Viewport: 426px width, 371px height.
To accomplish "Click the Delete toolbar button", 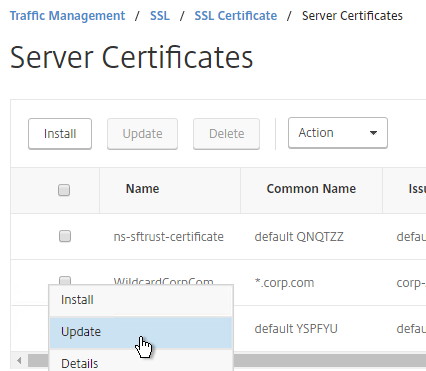I will [226, 134].
